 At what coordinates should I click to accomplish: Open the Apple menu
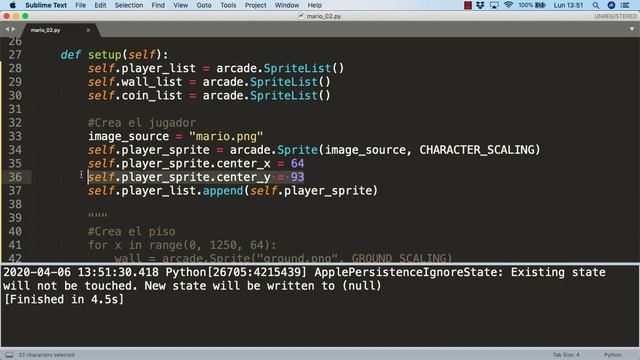tap(12, 5)
